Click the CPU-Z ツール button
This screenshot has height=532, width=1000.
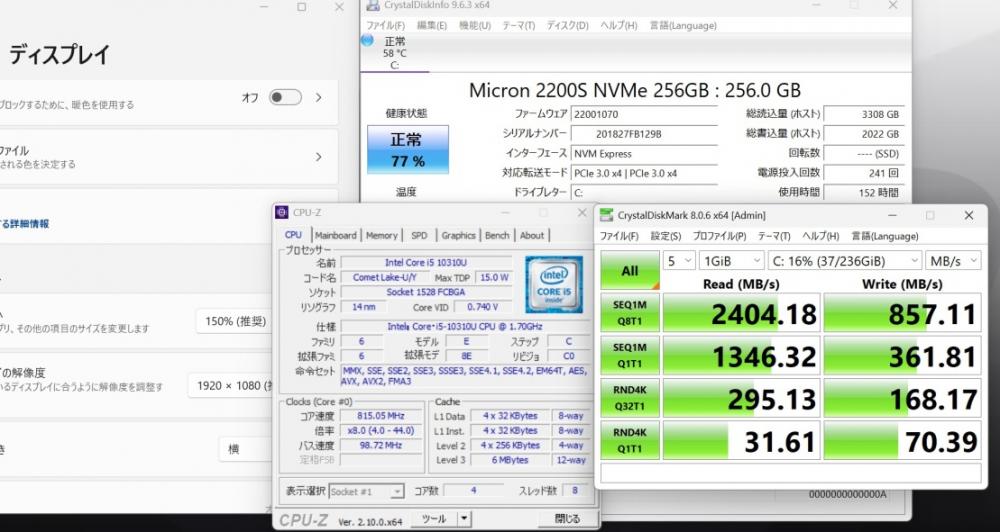point(434,519)
